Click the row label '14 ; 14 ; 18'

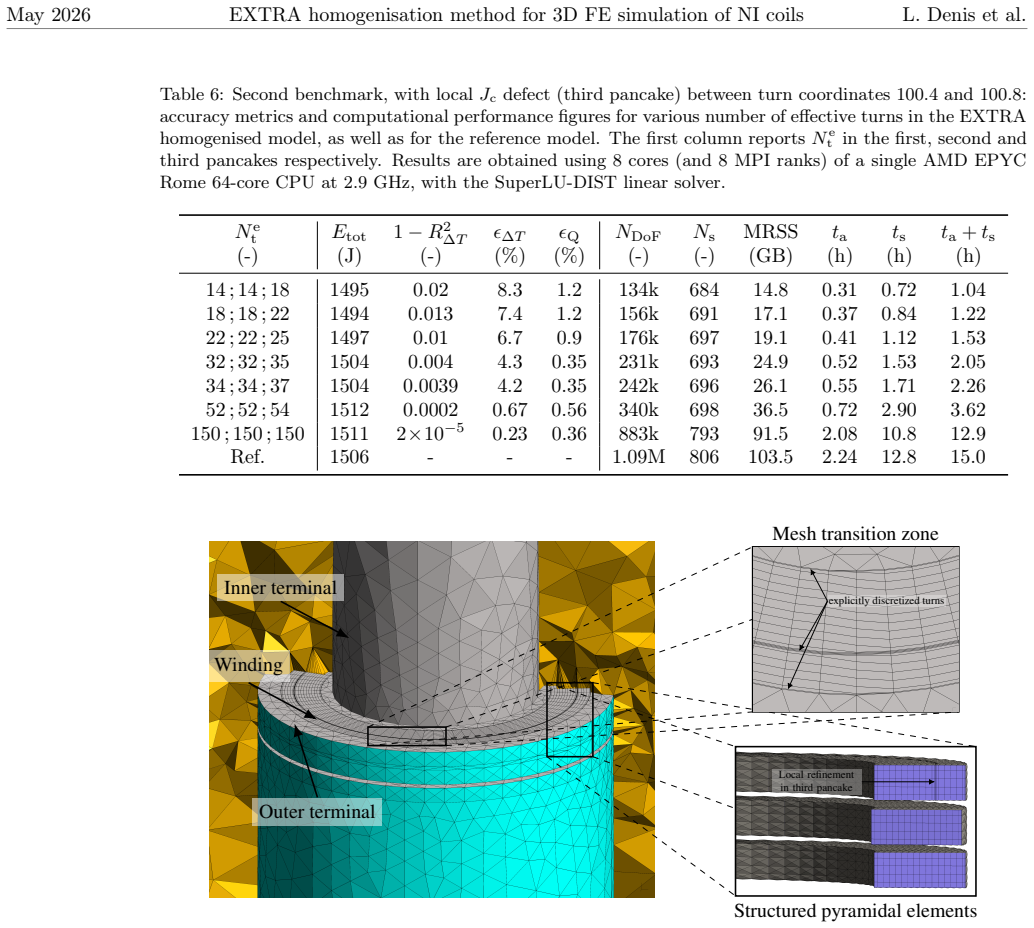click(247, 290)
